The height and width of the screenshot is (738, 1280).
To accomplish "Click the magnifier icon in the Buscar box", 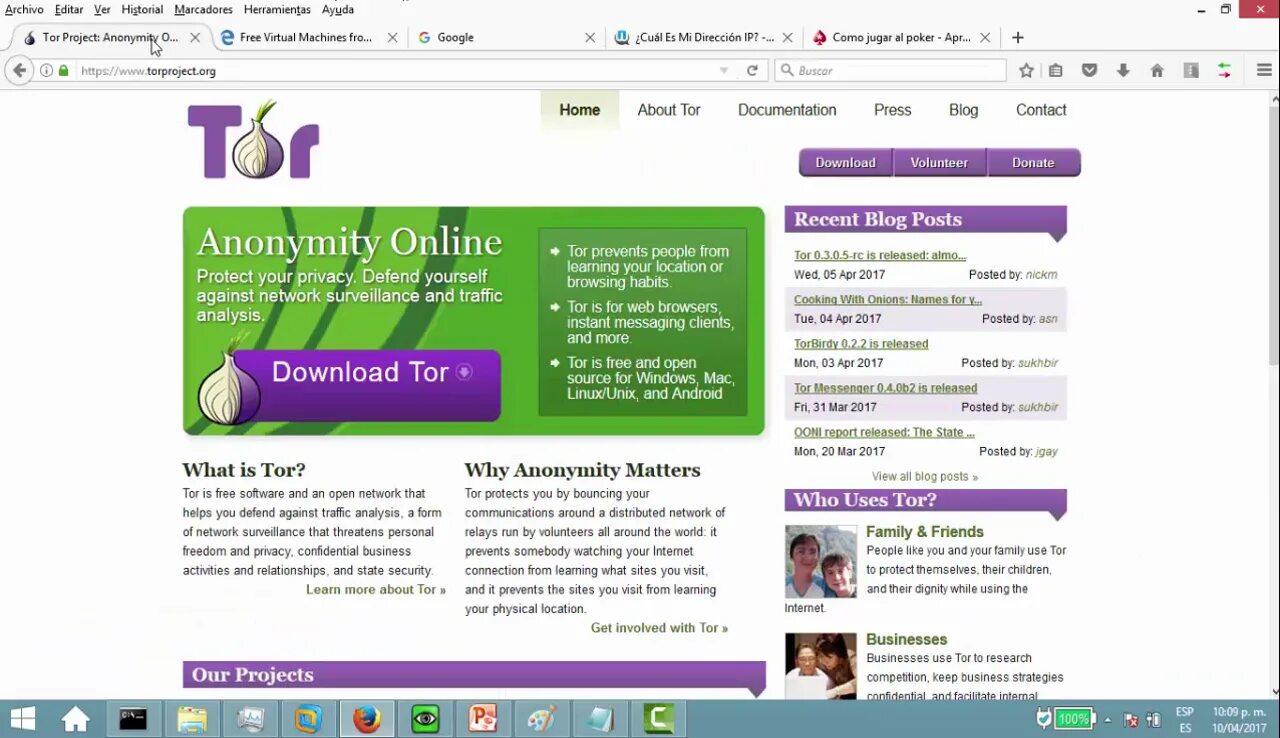I will (788, 71).
